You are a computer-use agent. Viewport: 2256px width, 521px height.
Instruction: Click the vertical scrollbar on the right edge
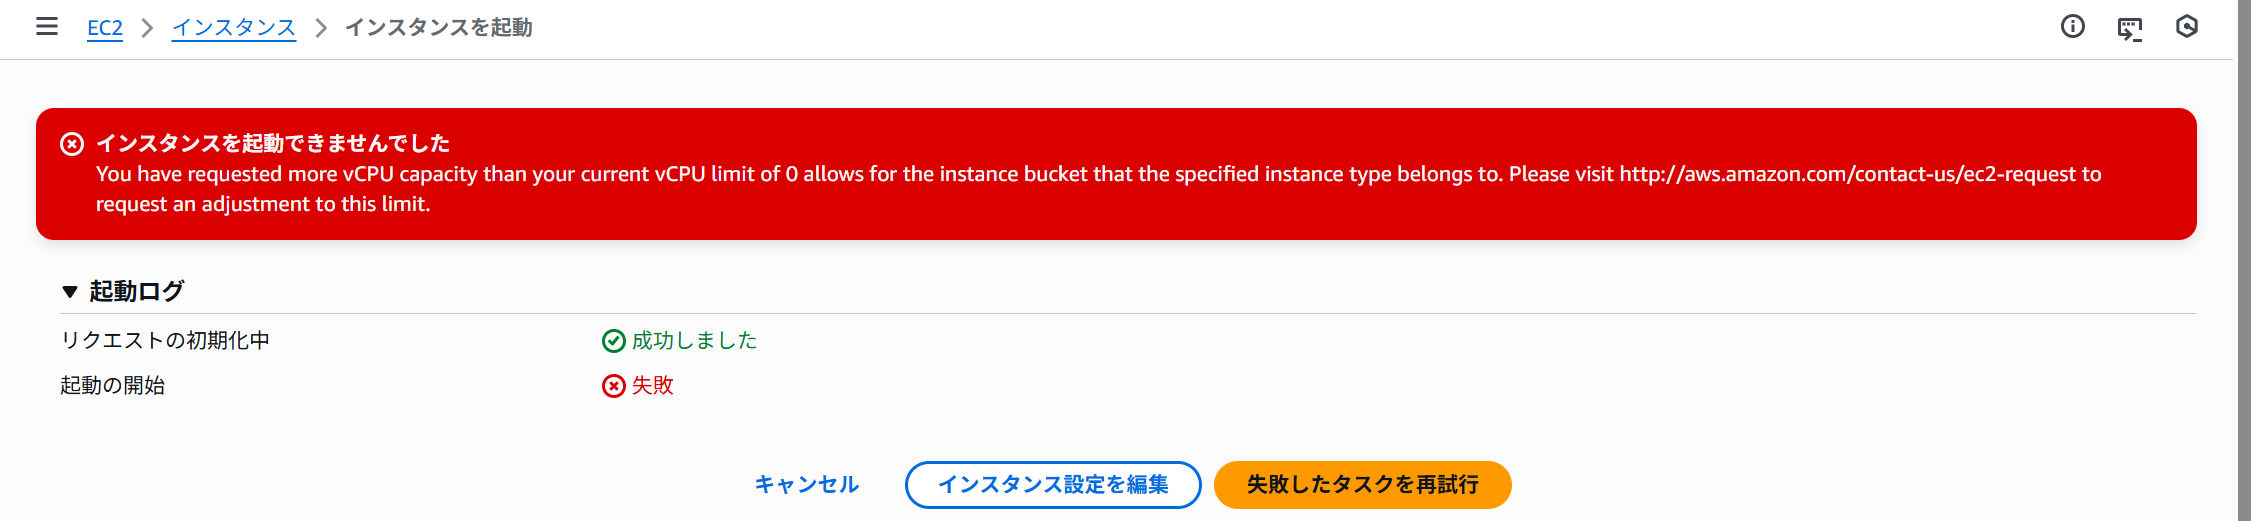[2245, 260]
